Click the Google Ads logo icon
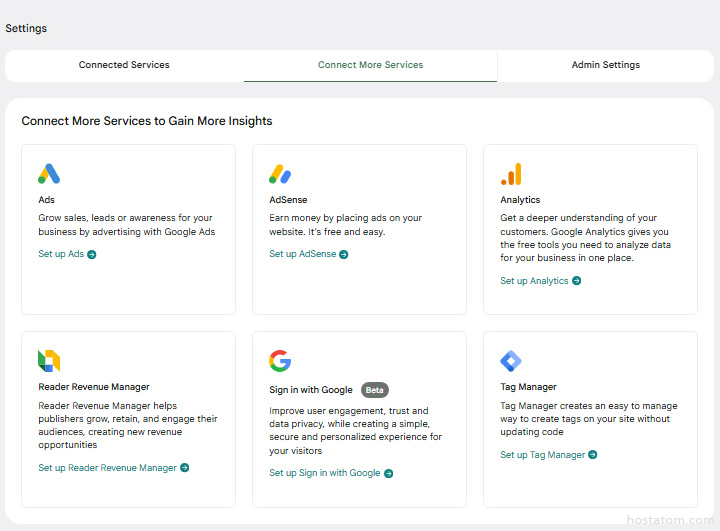 click(x=49, y=174)
